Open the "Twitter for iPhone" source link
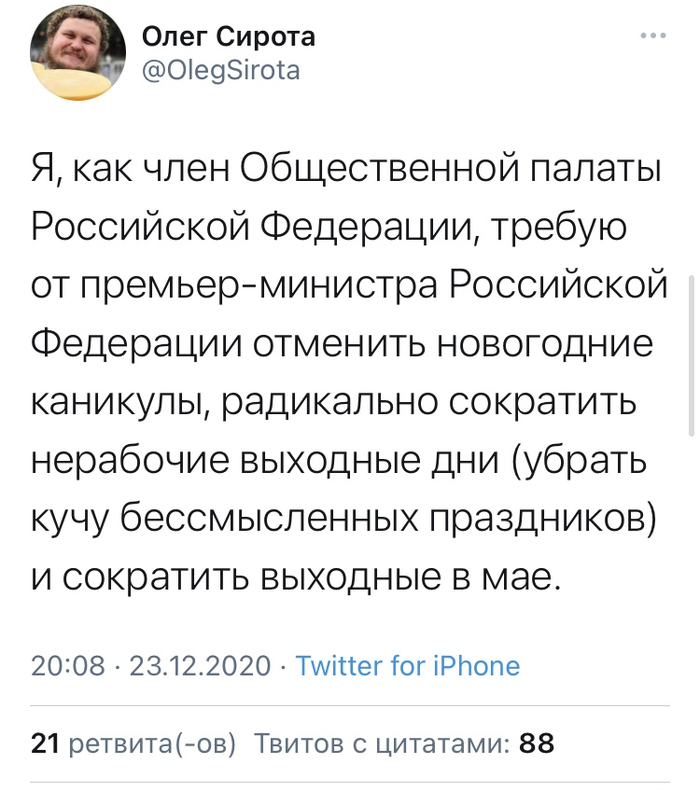700x792 pixels. click(408, 666)
